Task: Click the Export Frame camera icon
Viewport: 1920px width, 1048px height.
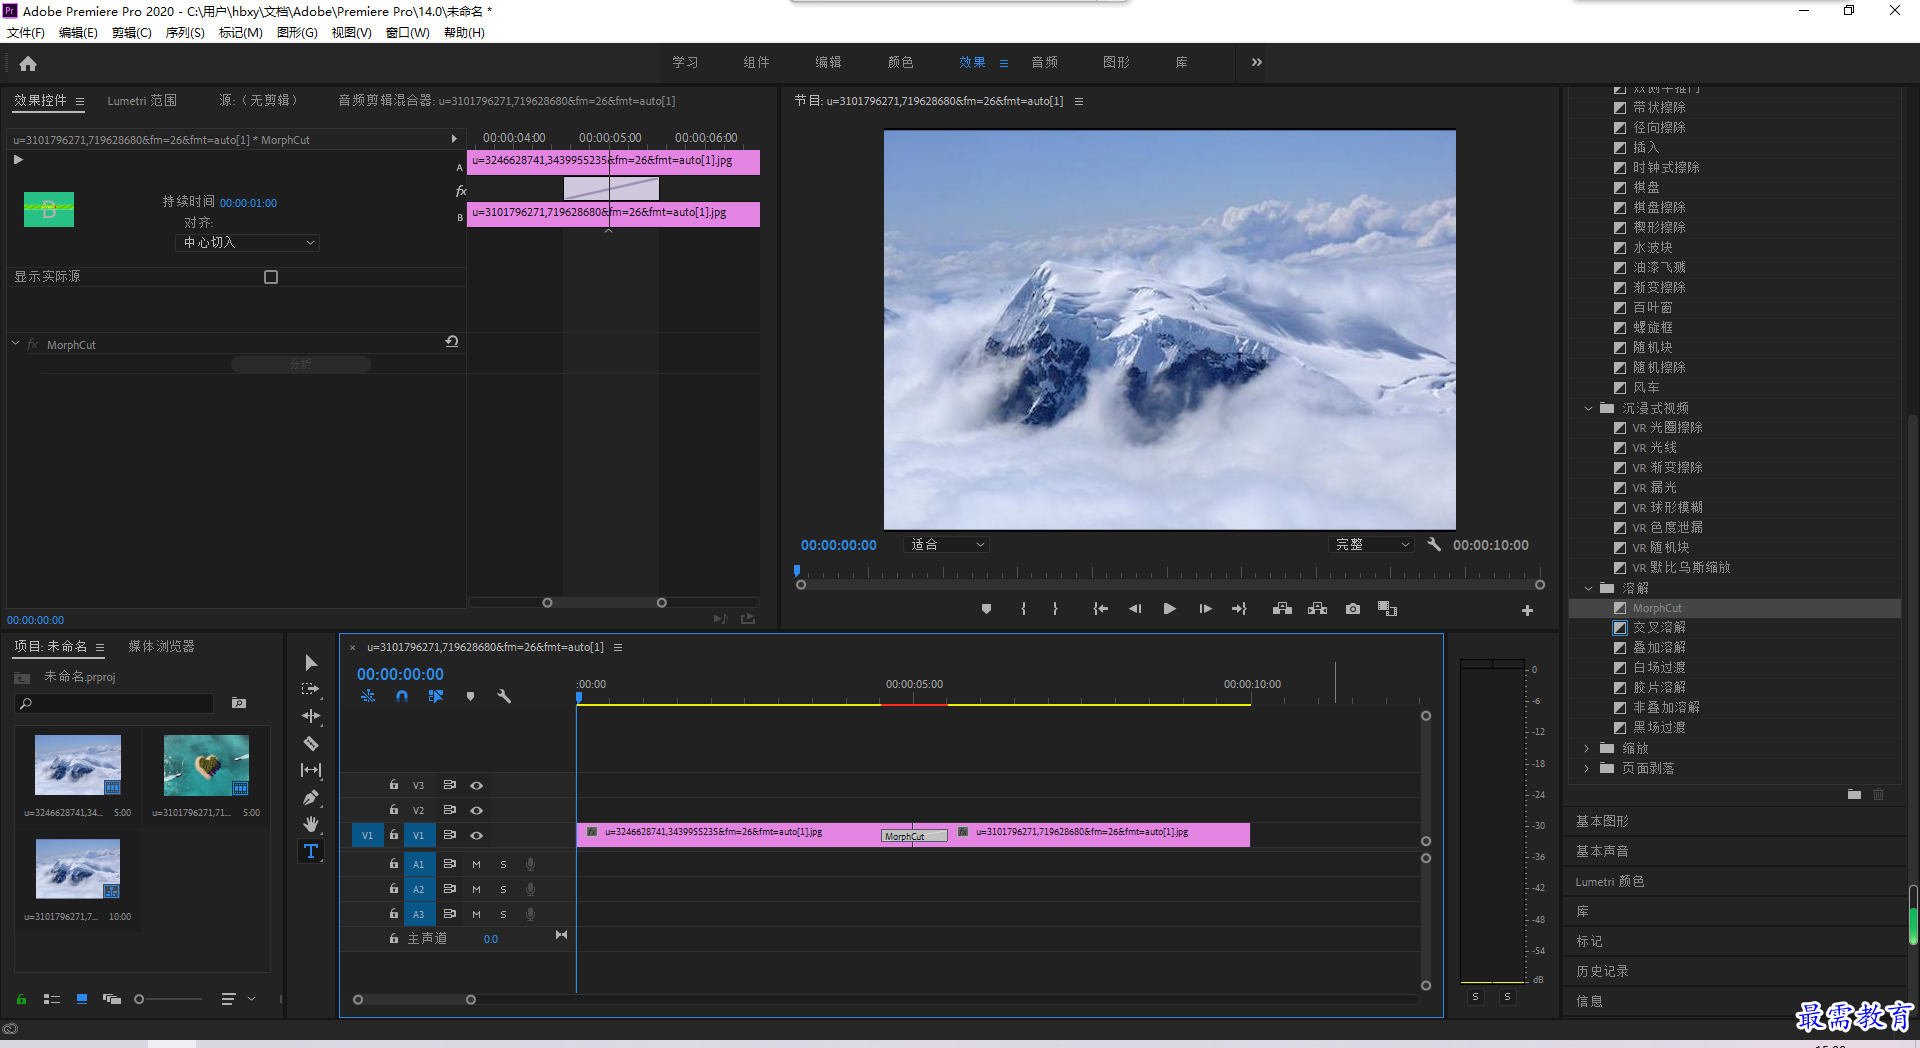Action: tap(1353, 609)
